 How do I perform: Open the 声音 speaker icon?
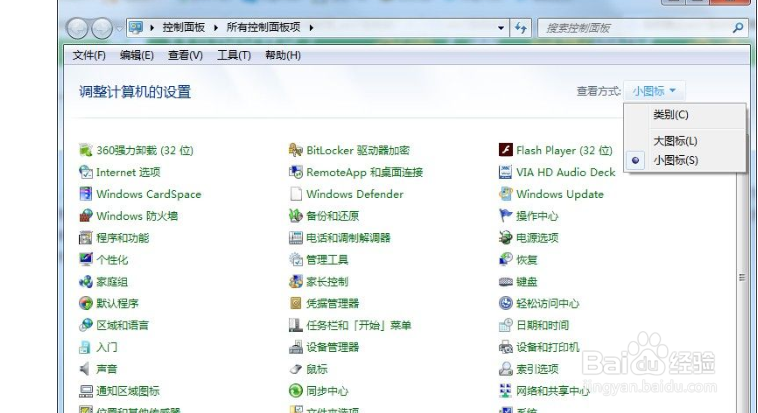click(x=86, y=369)
